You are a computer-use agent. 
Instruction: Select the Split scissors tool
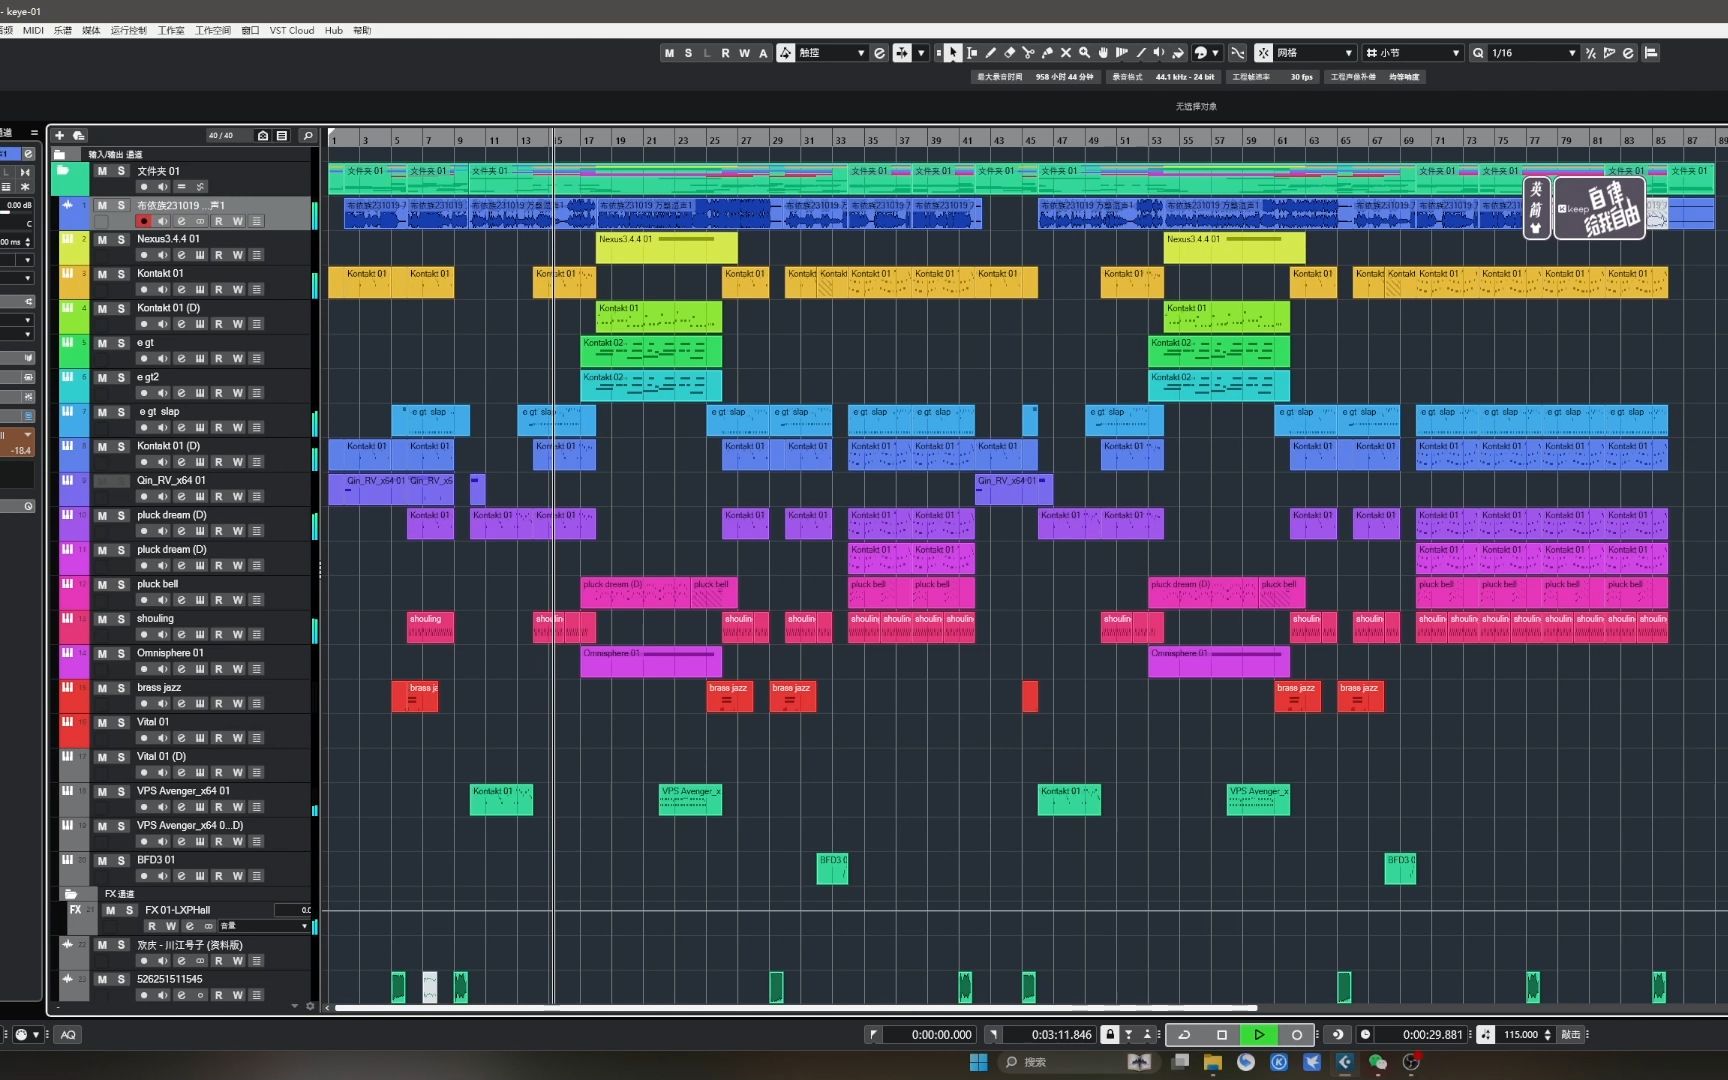point(1028,53)
